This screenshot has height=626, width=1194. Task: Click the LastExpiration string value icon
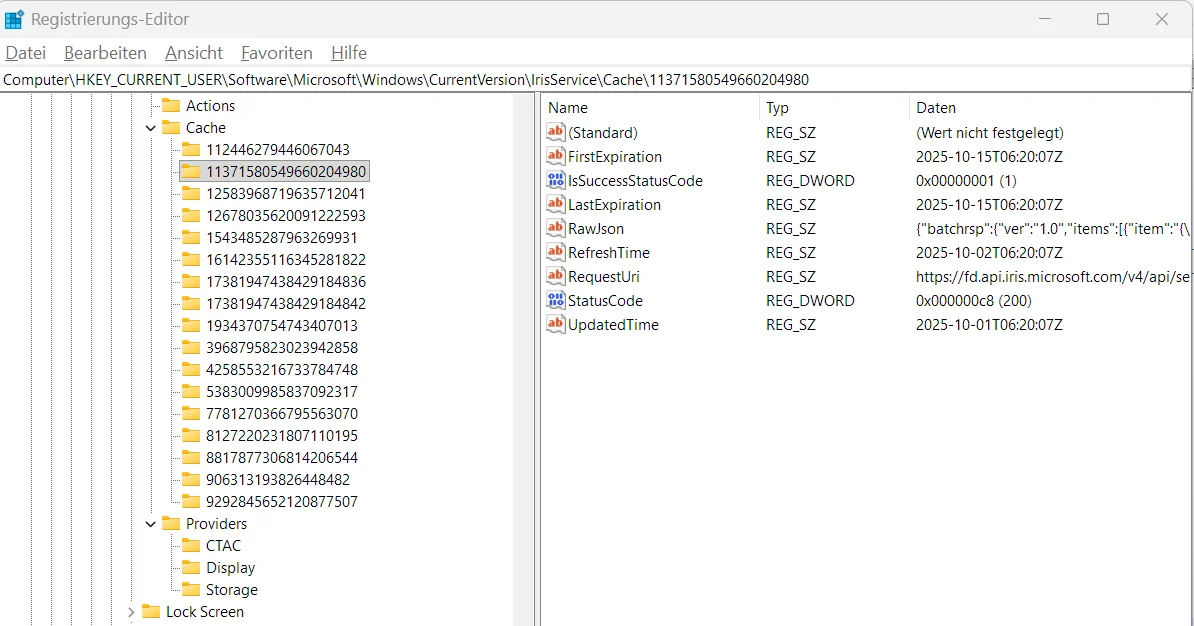556,205
